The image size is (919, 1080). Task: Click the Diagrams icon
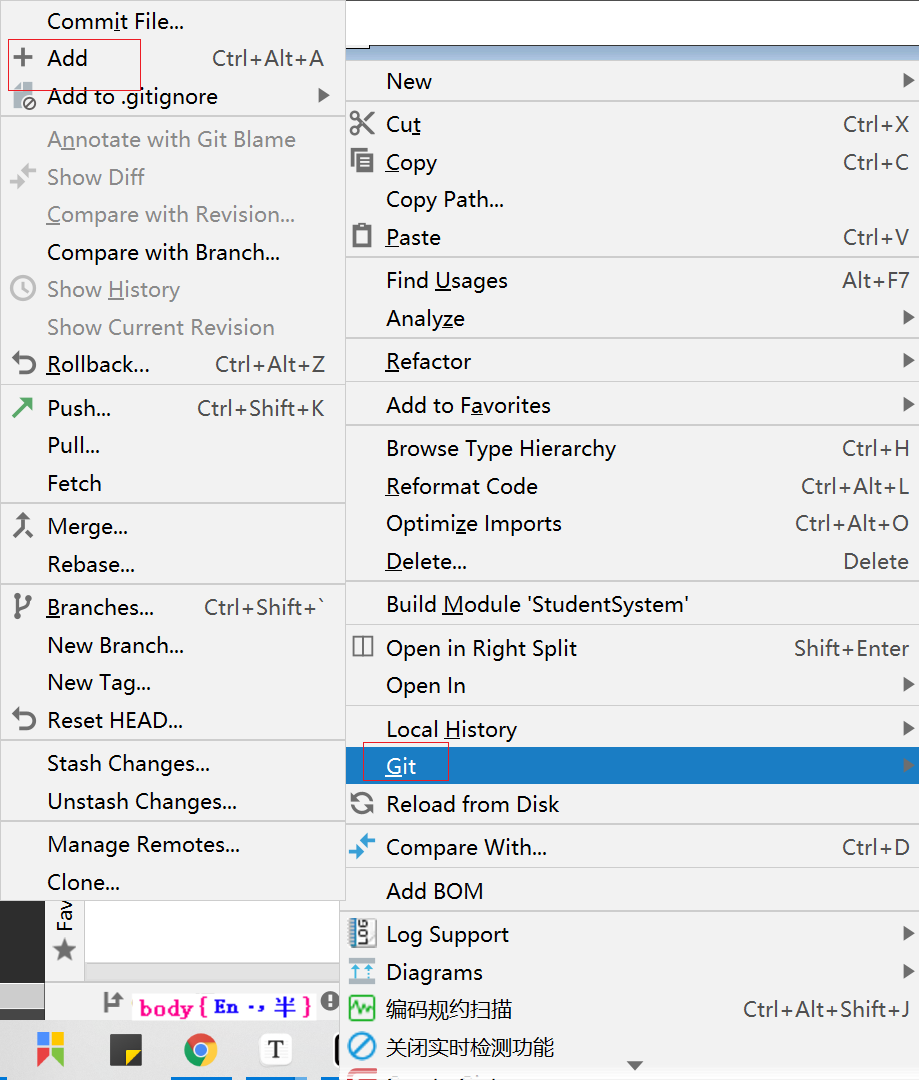(361, 972)
